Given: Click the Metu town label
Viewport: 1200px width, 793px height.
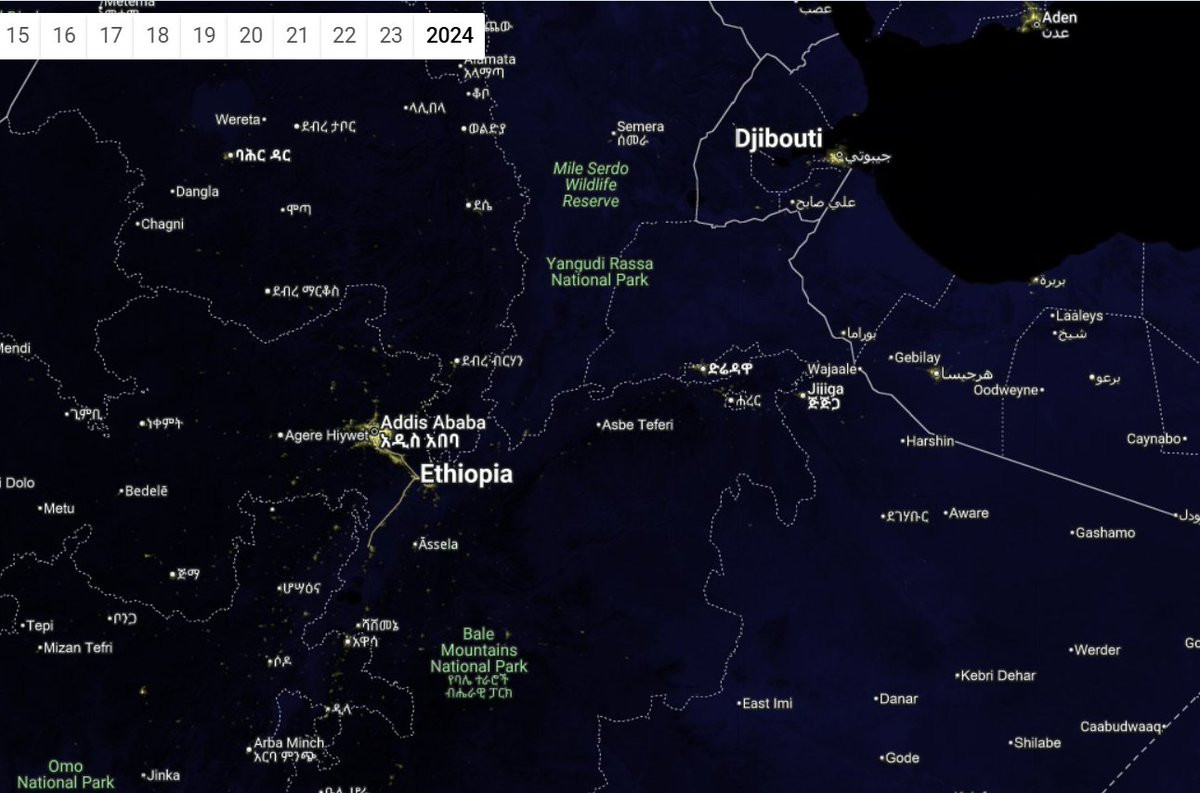Looking at the screenshot, I should 59,508.
